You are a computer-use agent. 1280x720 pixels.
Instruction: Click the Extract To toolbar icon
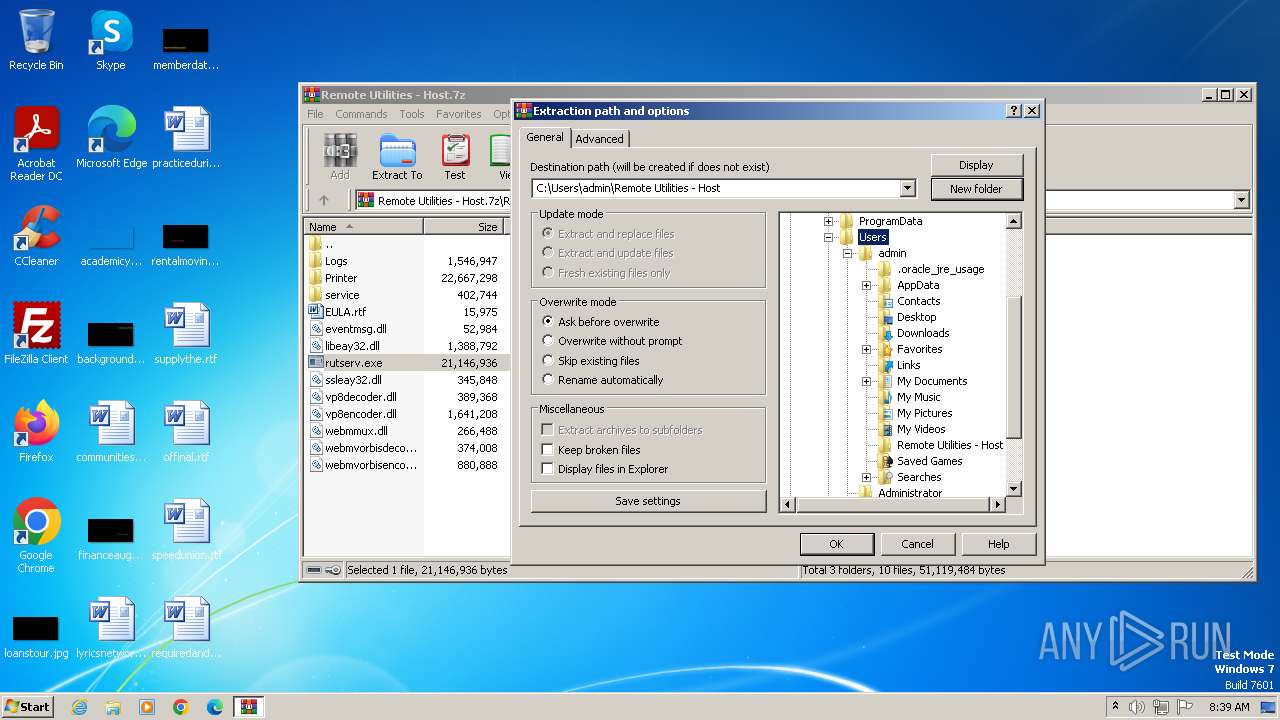[x=397, y=157]
